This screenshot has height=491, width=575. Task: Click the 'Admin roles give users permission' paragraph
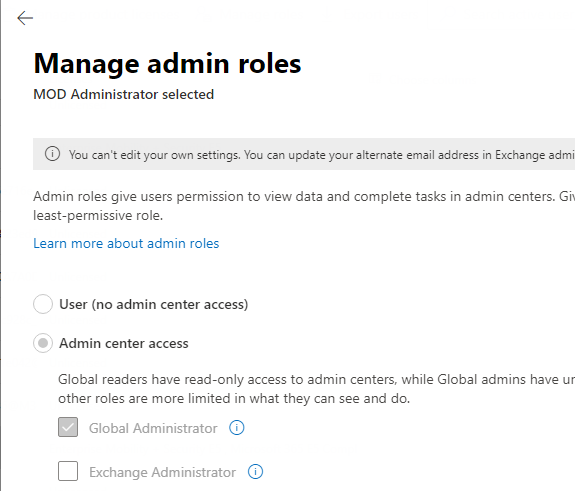pyautogui.click(x=304, y=206)
